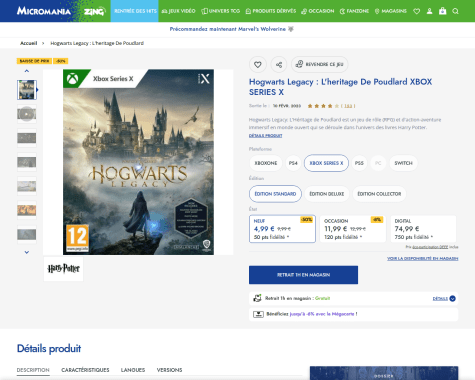Switch to Versions tab
475x380 pixels.
point(169,370)
